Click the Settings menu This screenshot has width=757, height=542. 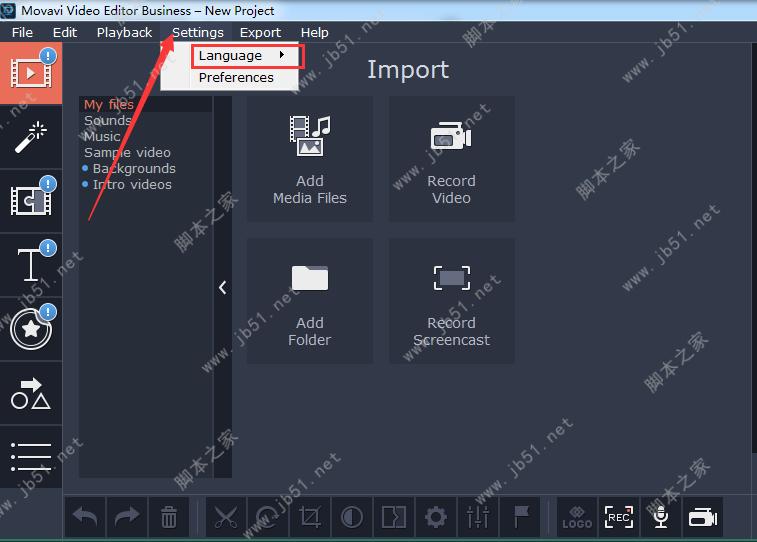pyautogui.click(x=197, y=32)
